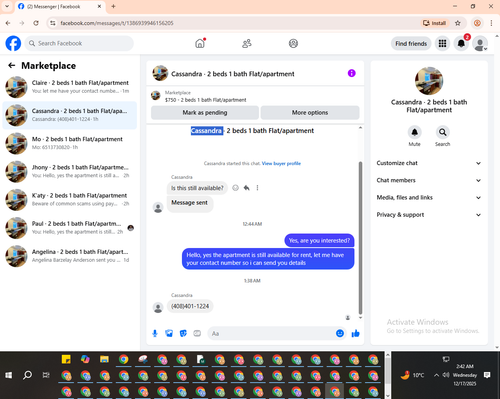
Task: Expand the Customize chat section
Action: [429, 163]
